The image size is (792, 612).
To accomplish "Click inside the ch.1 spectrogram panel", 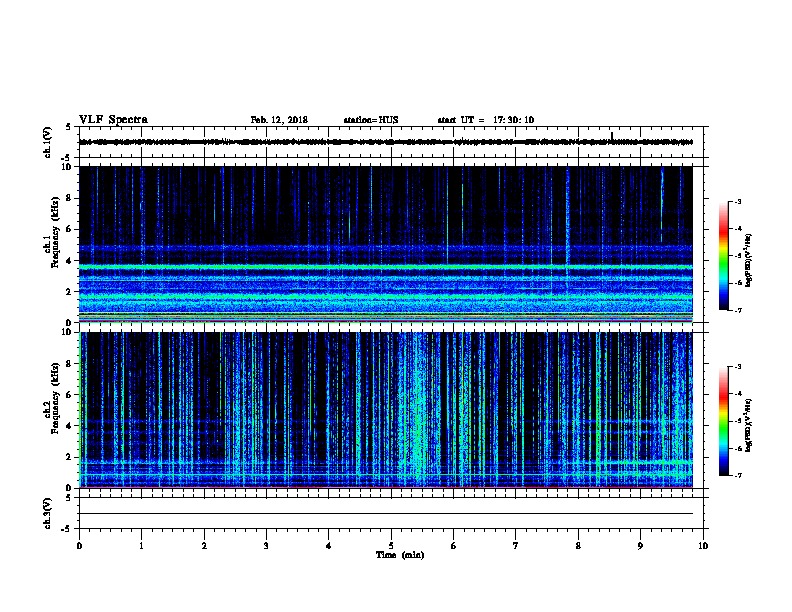I will tap(385, 244).
